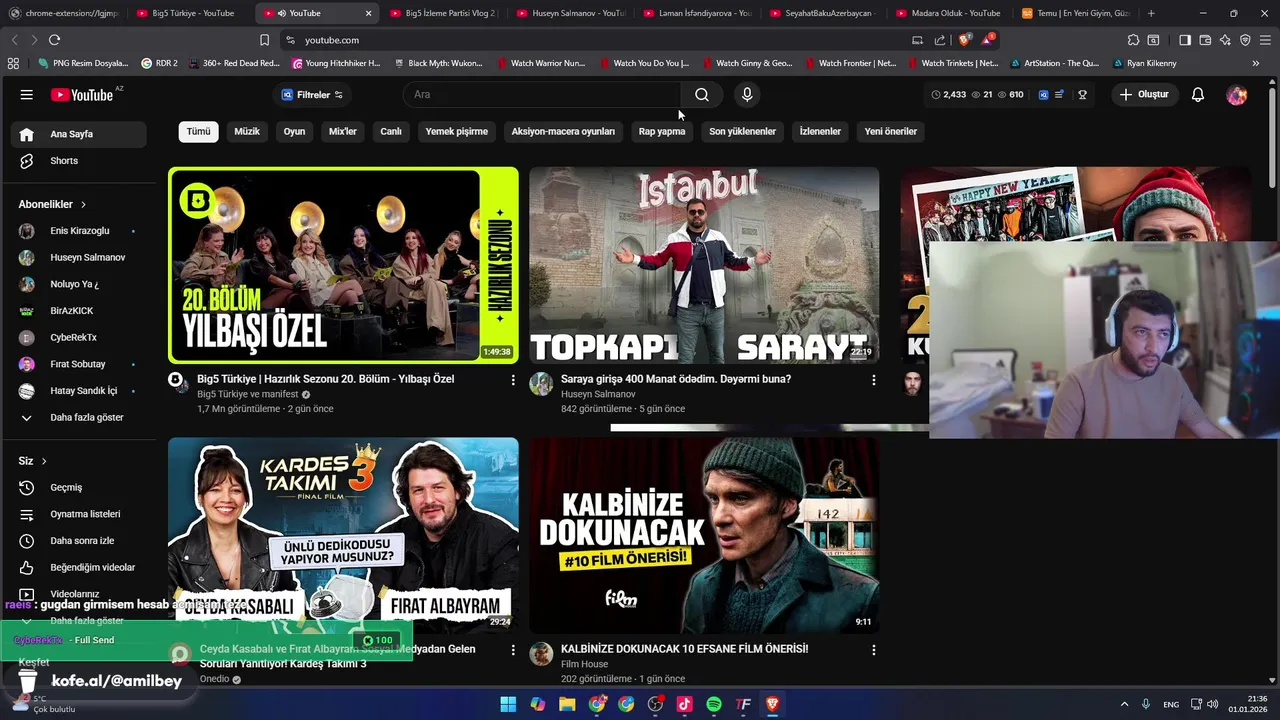This screenshot has height=720, width=1280.
Task: Open File Explorer from the taskbar
Action: pos(567,704)
